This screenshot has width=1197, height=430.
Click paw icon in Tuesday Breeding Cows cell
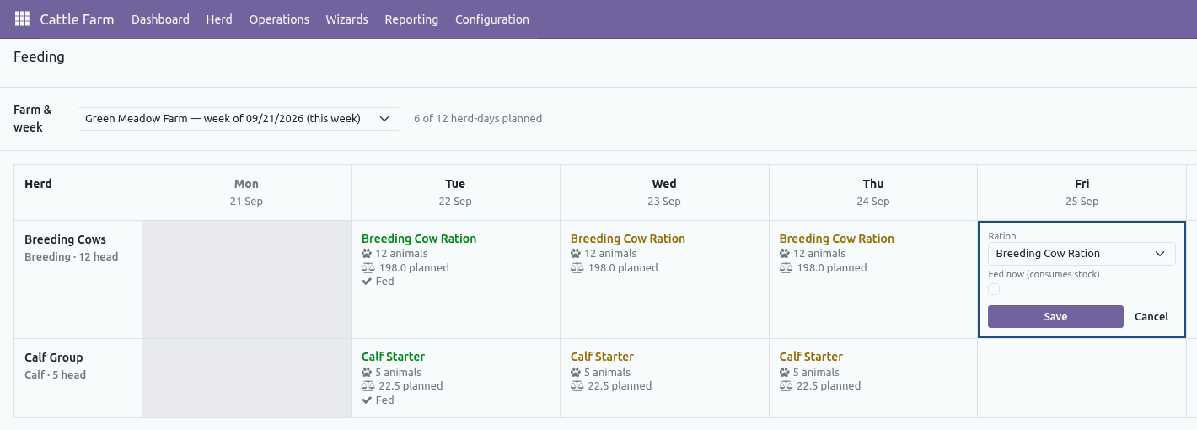[366, 254]
